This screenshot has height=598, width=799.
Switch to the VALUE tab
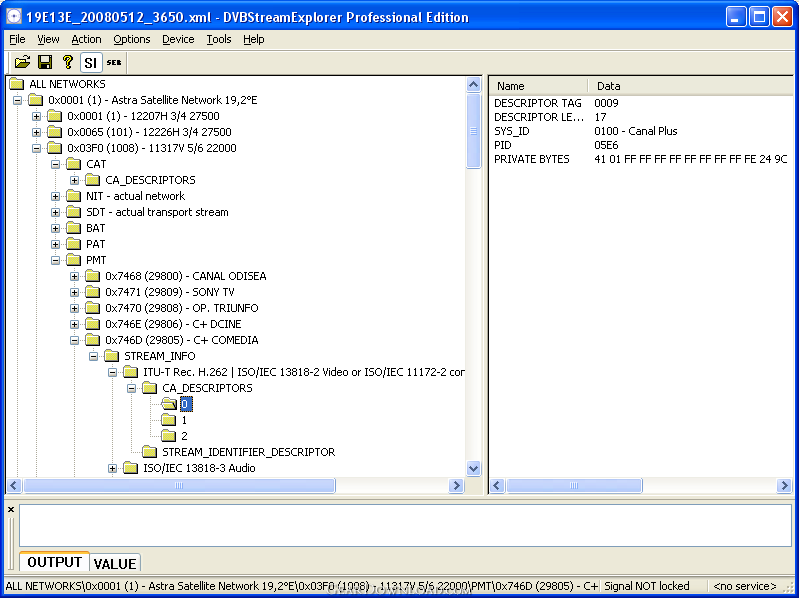tap(115, 563)
